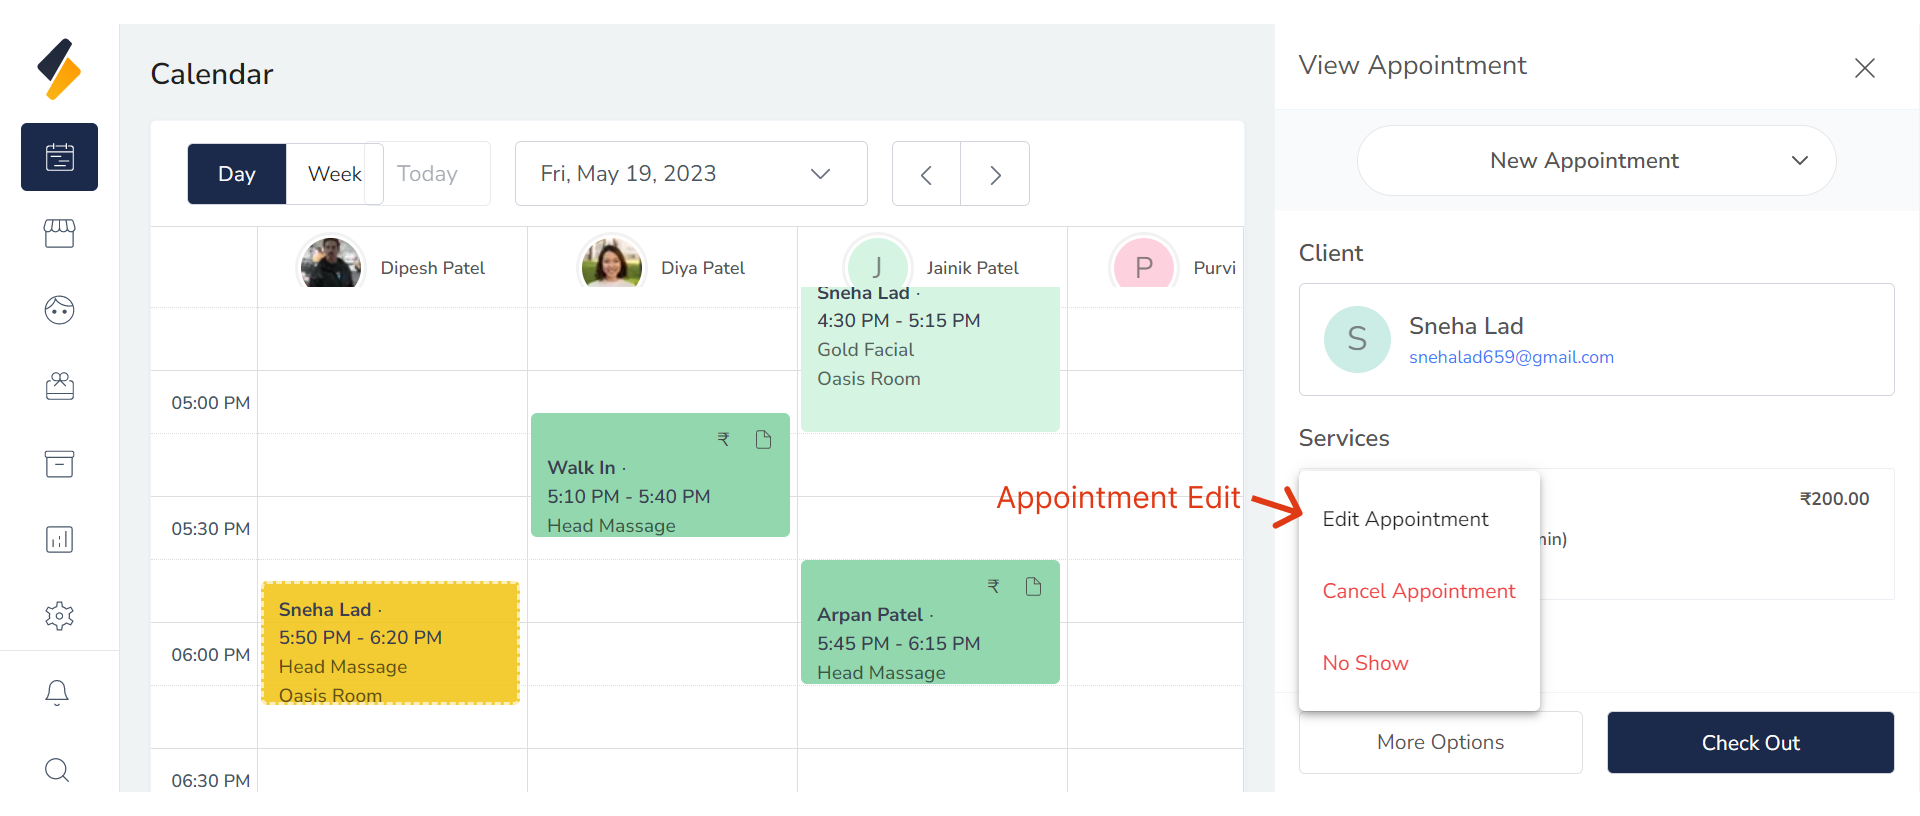Open the calendar icon in sidebar
The height and width of the screenshot is (816, 1920).
[x=59, y=157]
